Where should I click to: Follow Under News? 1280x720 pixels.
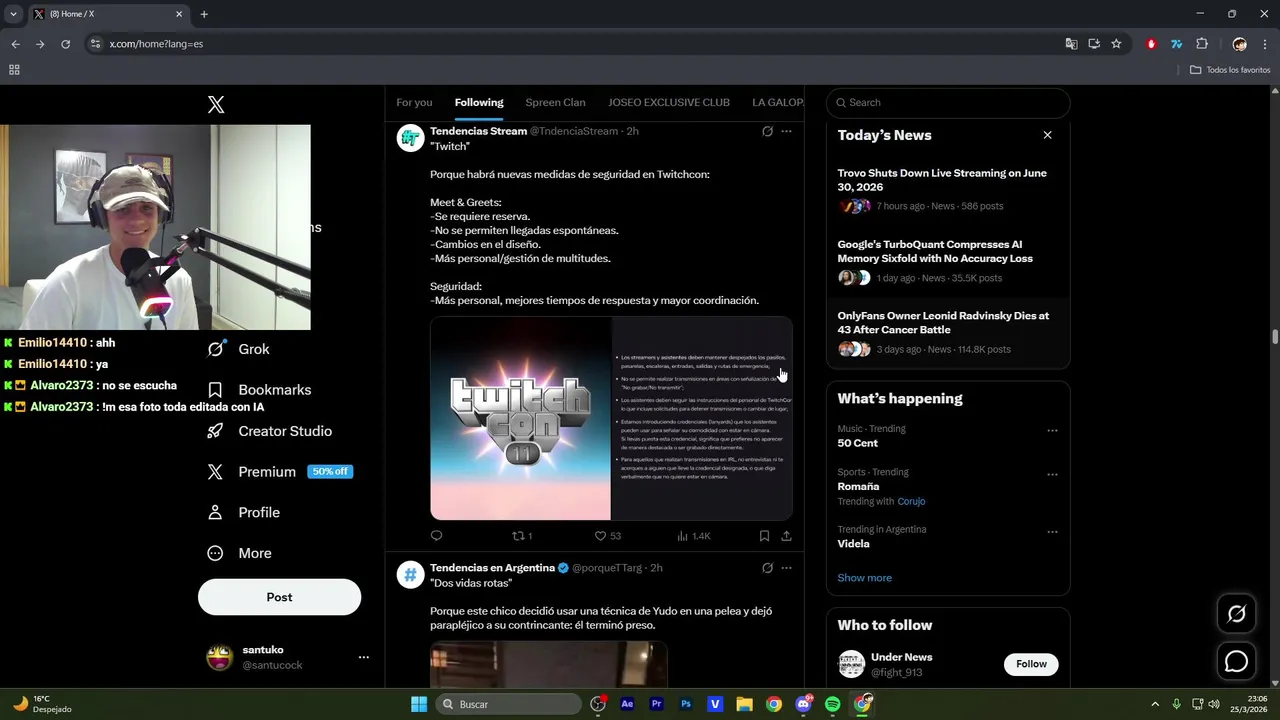[1031, 664]
